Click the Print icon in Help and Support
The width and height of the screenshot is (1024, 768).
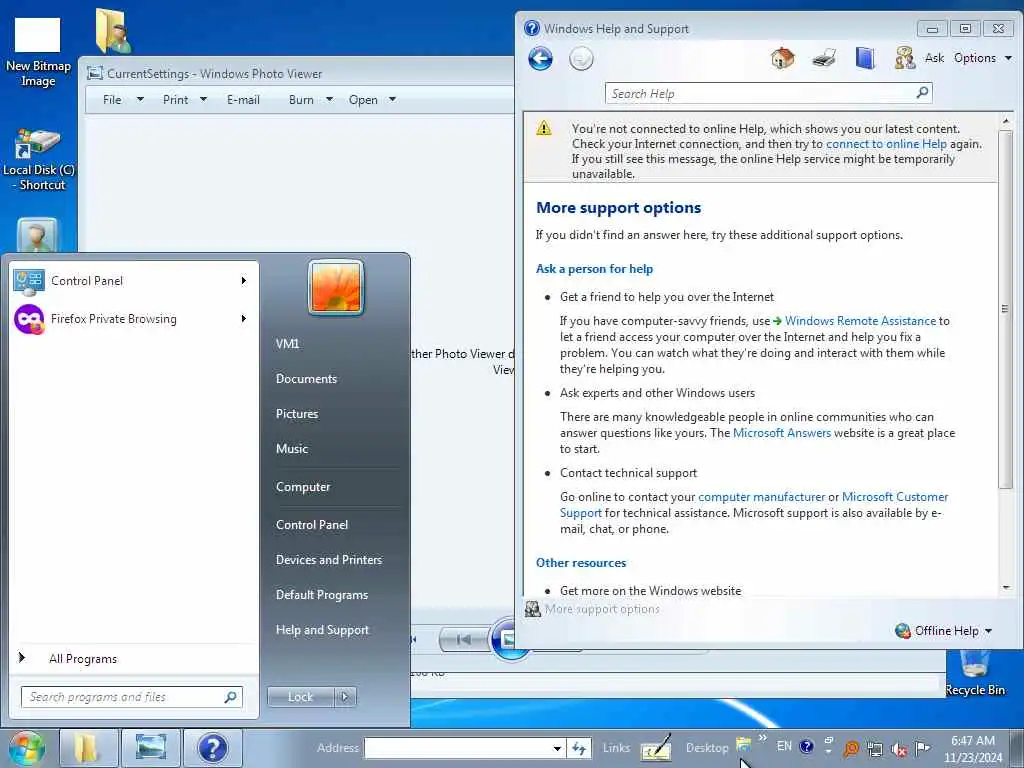[x=824, y=58]
